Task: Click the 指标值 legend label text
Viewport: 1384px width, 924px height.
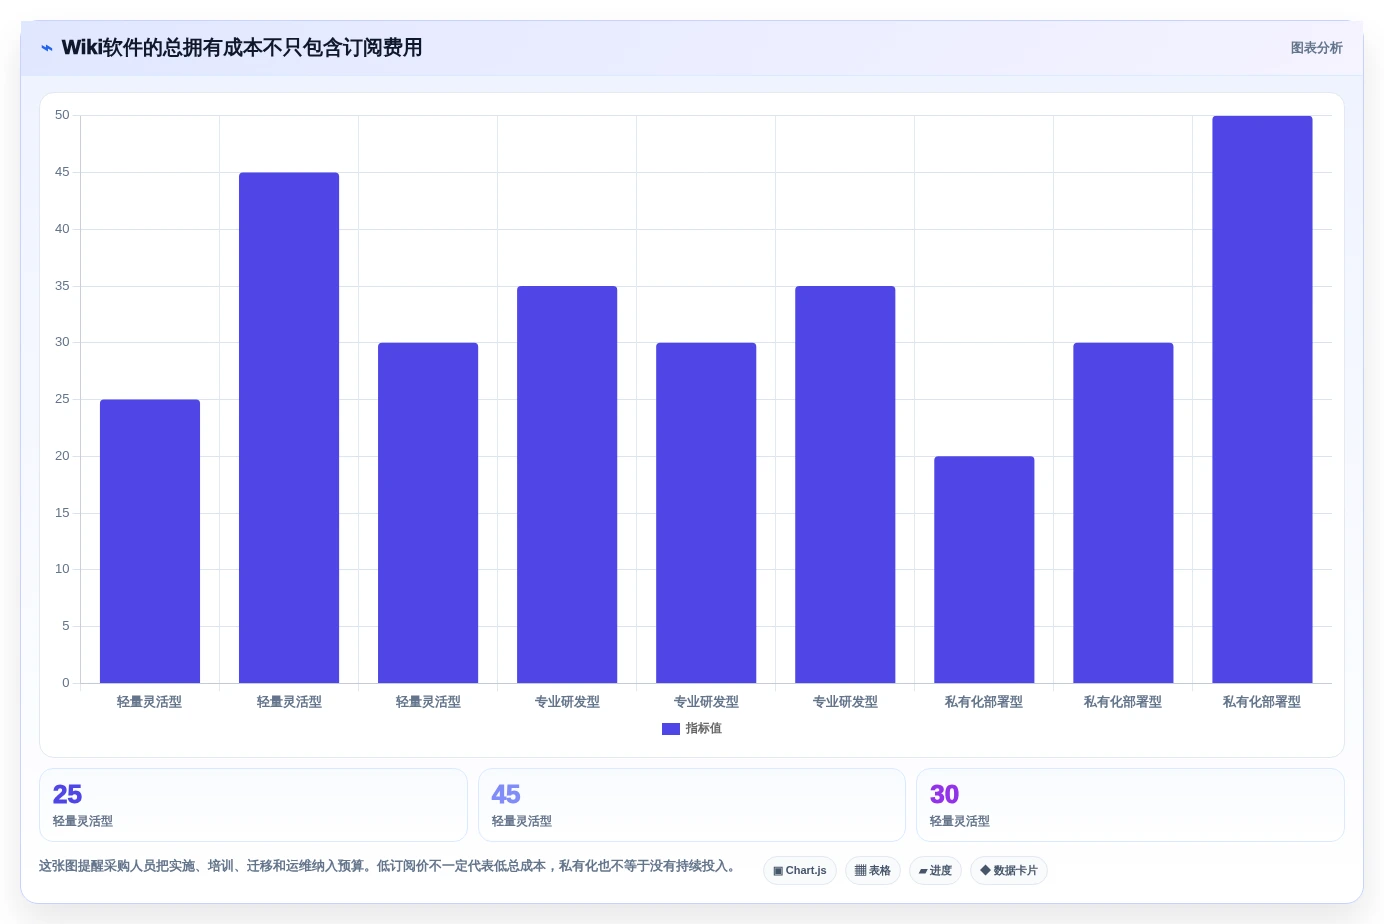Action: click(x=703, y=729)
